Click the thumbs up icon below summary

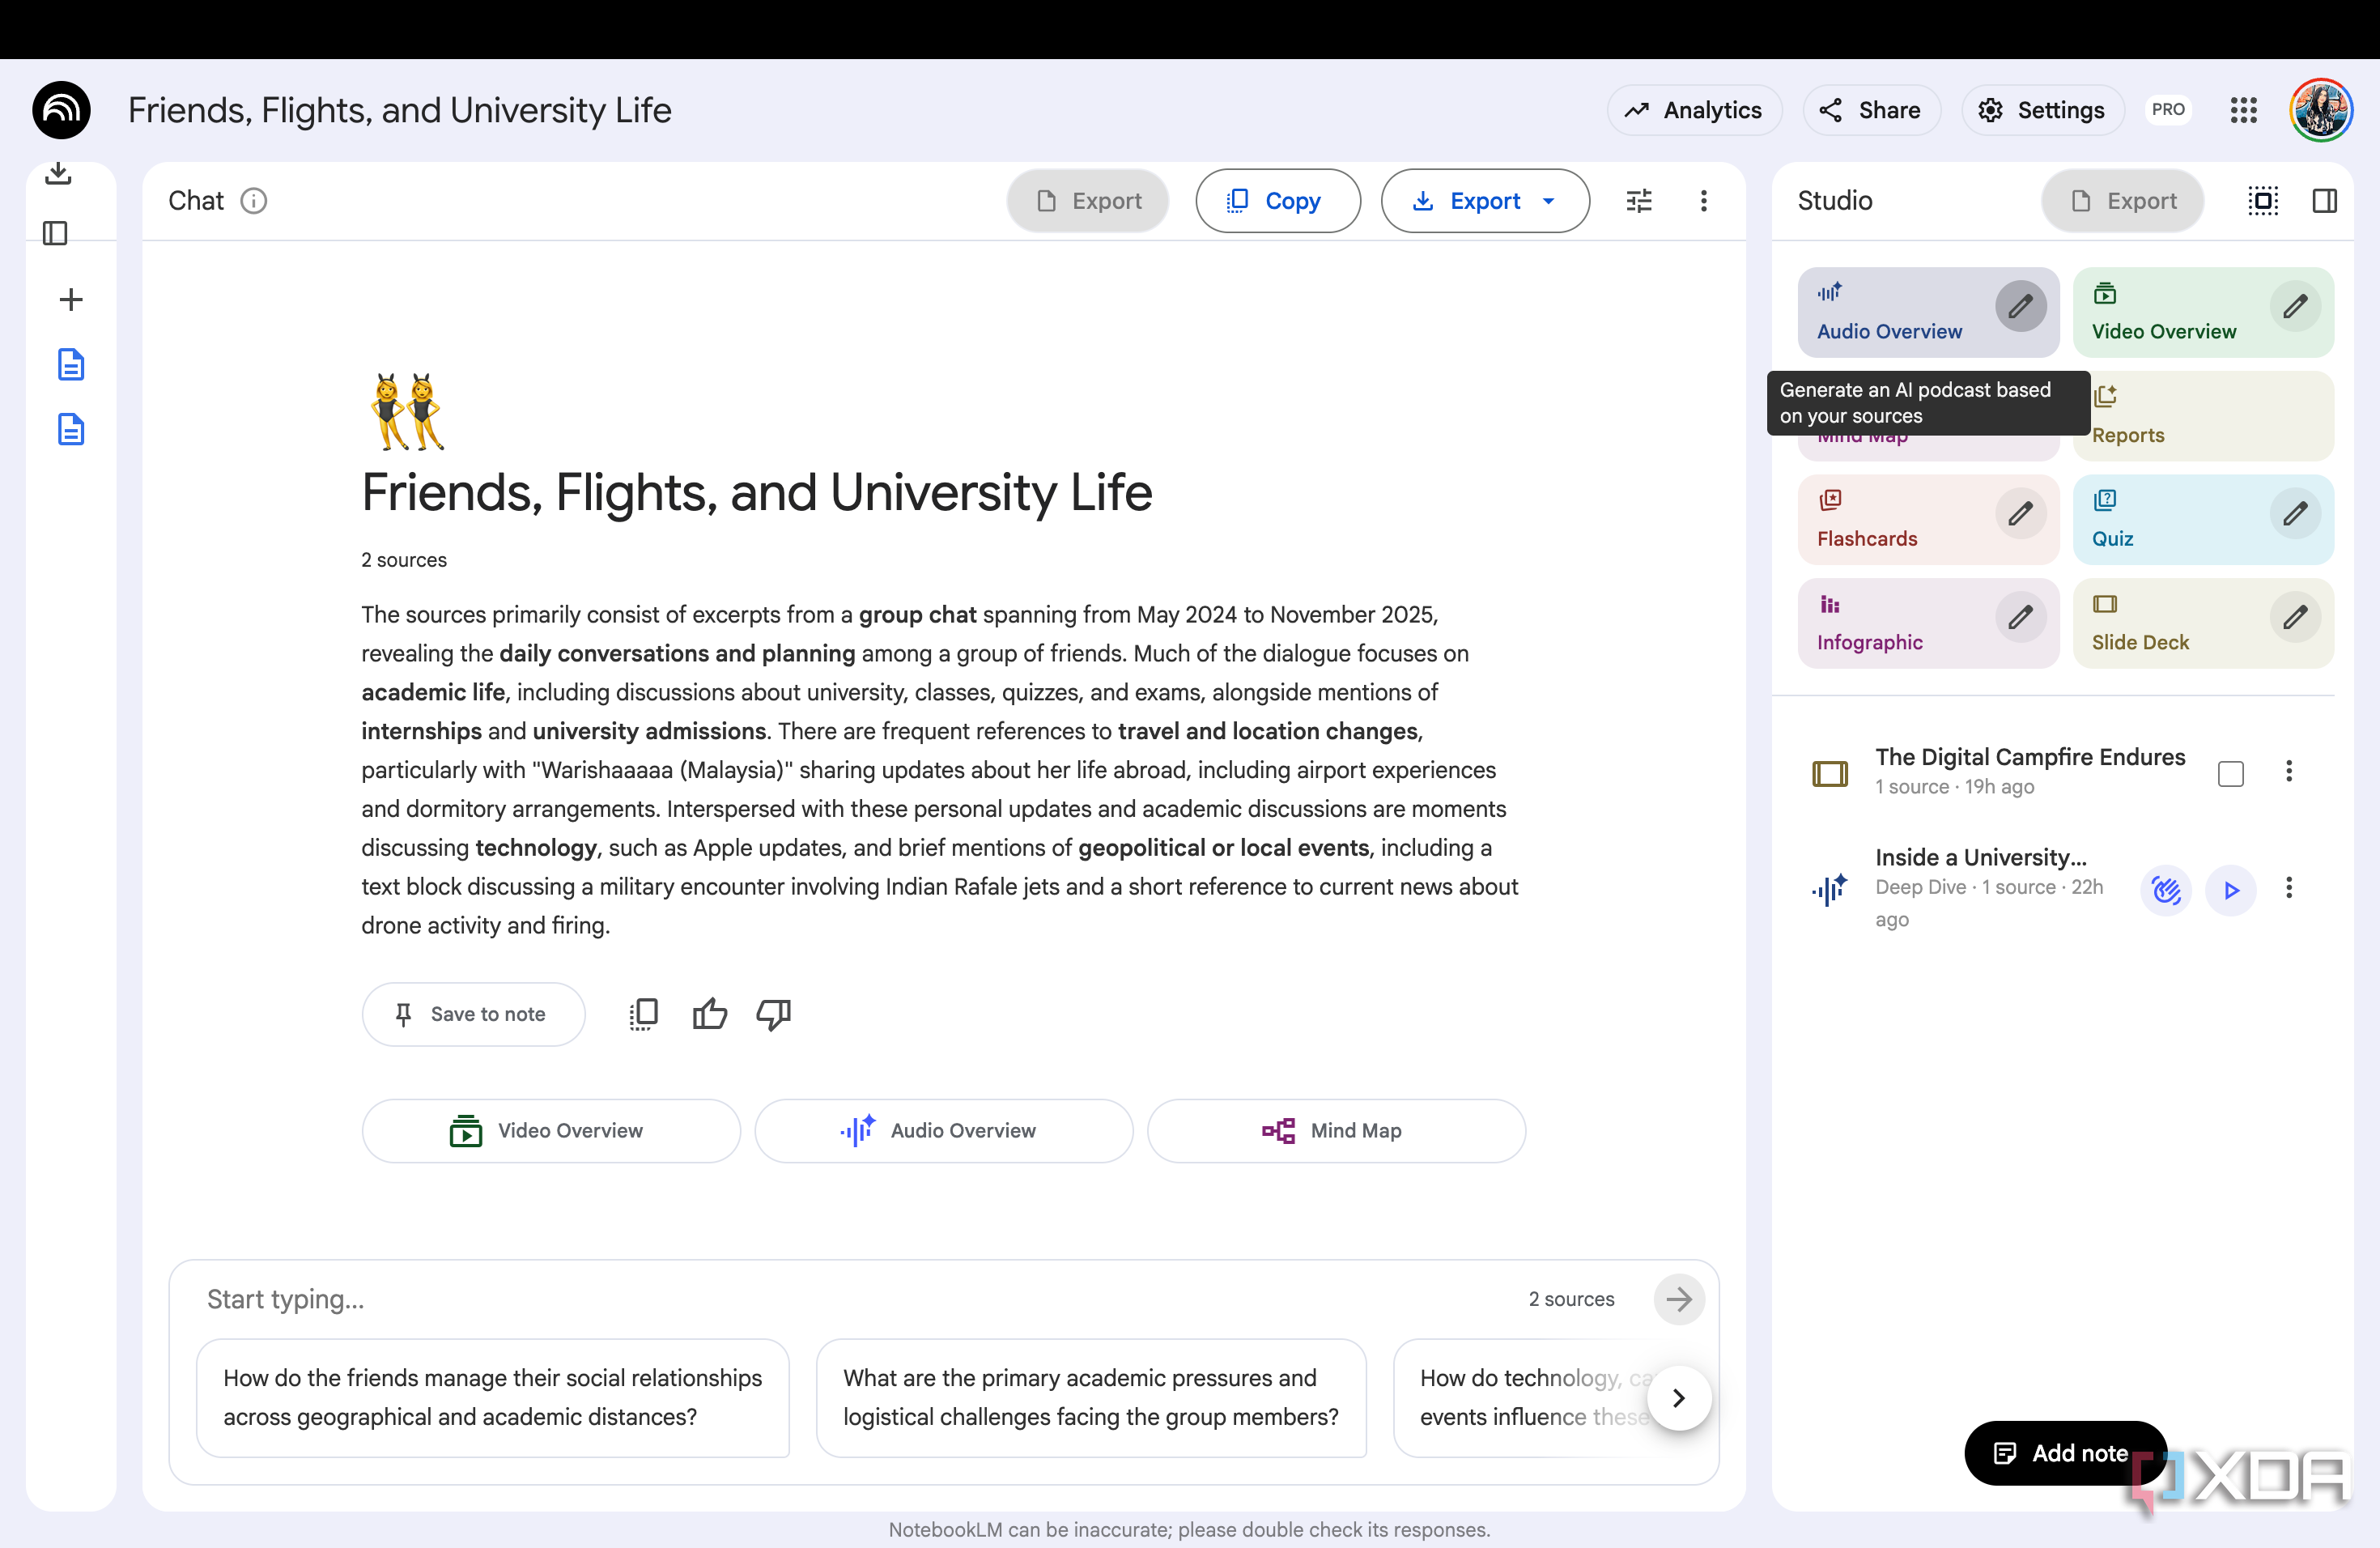click(709, 1014)
